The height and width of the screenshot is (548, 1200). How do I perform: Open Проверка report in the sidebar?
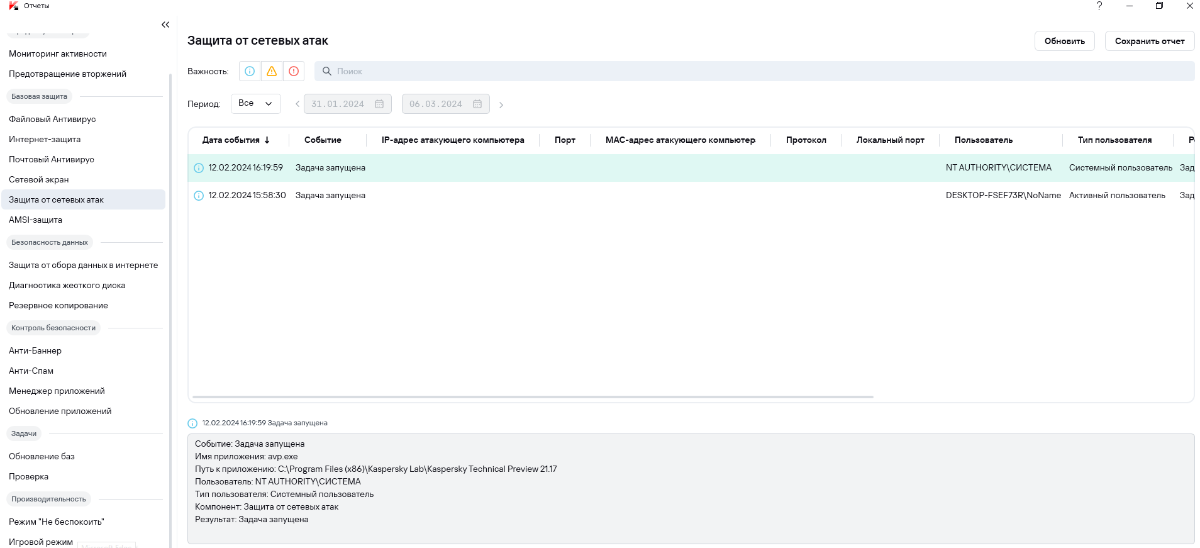[29, 476]
